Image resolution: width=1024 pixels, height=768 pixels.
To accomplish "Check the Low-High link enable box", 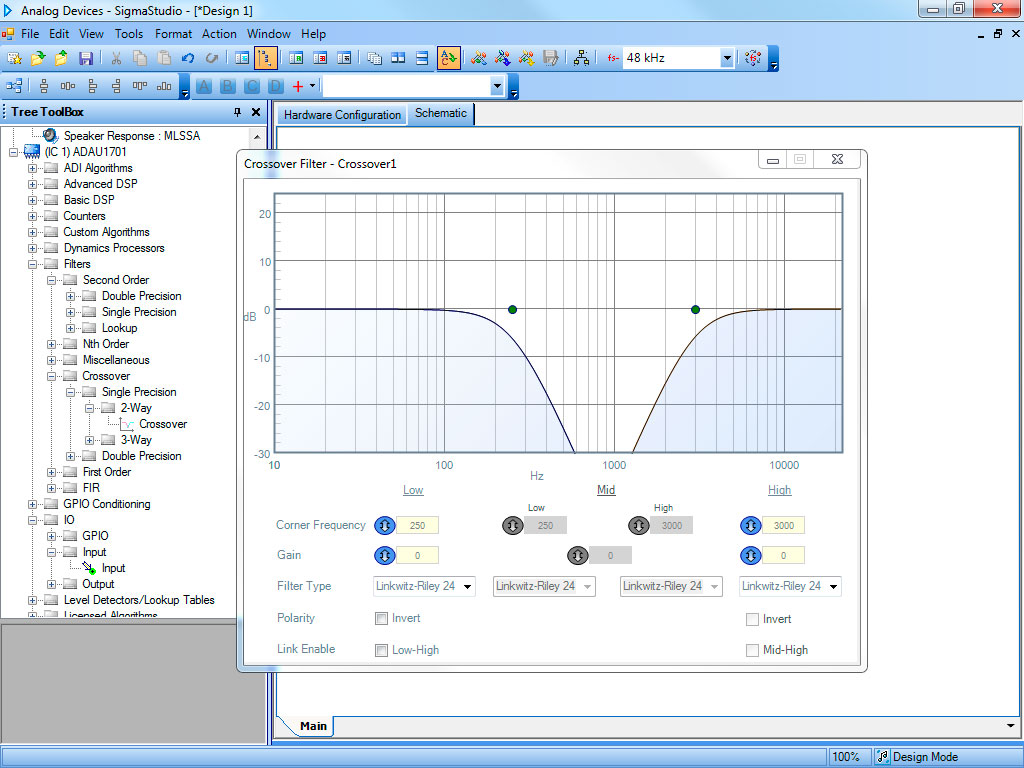I will pyautogui.click(x=381, y=650).
